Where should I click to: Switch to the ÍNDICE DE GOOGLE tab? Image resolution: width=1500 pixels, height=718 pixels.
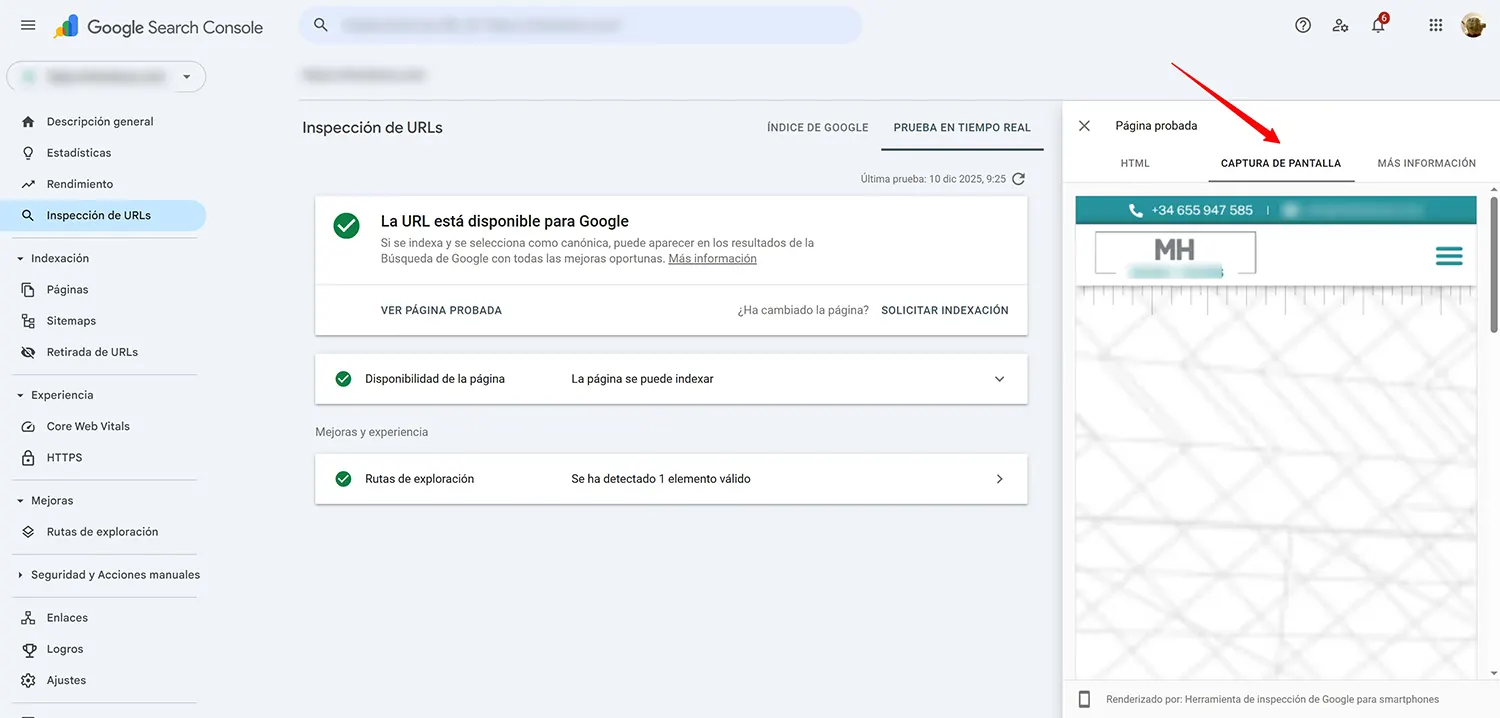(x=816, y=127)
